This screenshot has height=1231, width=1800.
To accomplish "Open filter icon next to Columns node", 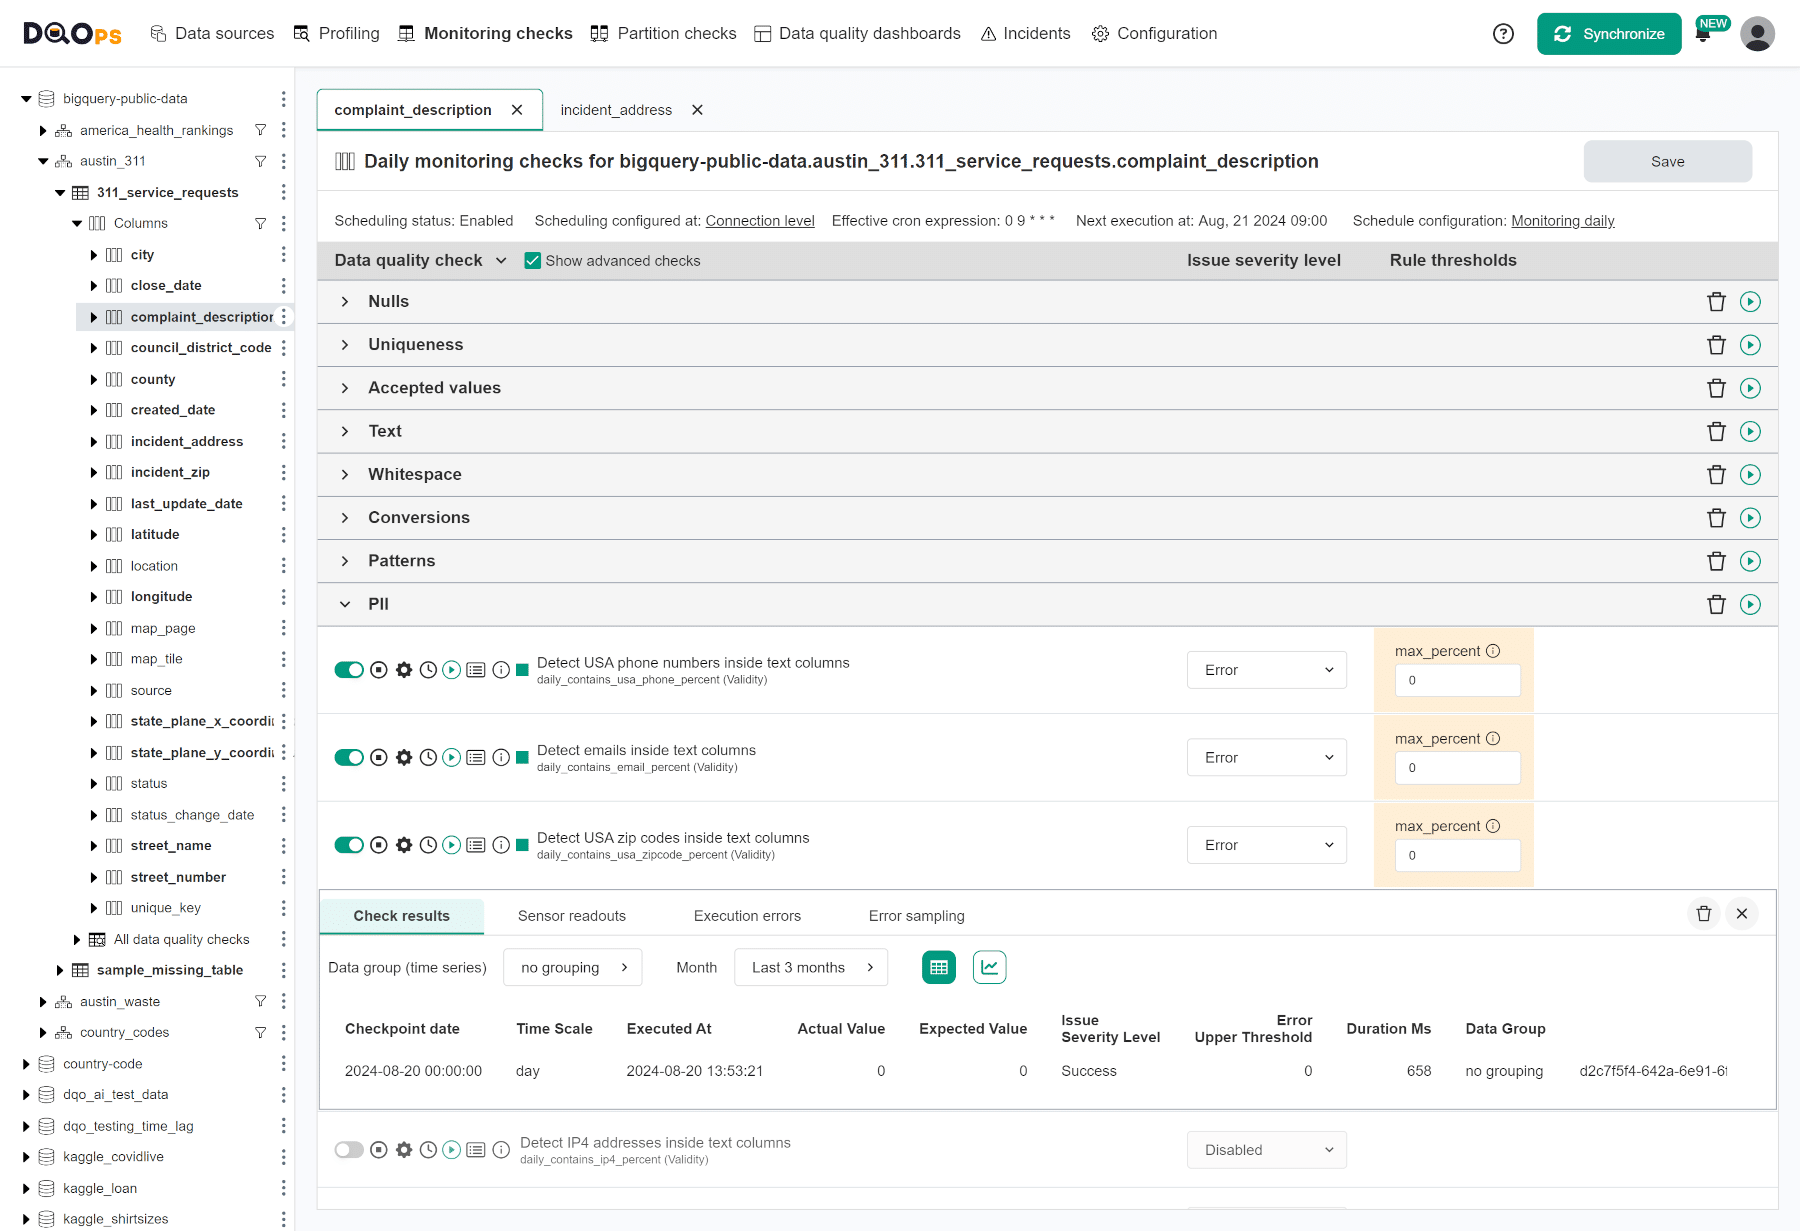I will click(x=261, y=224).
